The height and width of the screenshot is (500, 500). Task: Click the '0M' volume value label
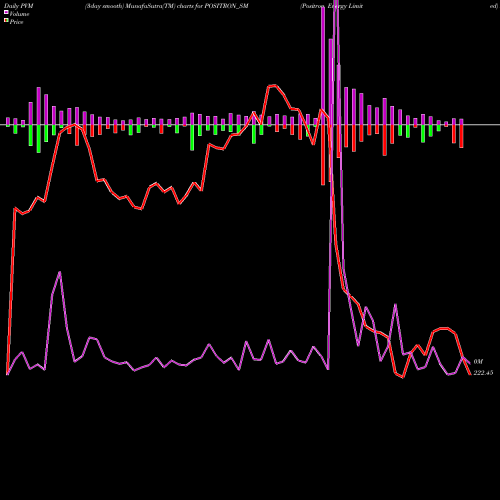pos(478,362)
